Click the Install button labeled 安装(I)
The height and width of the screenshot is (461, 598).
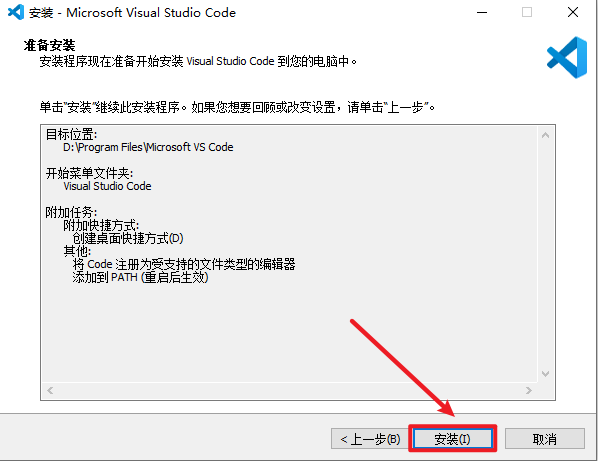[452, 439]
